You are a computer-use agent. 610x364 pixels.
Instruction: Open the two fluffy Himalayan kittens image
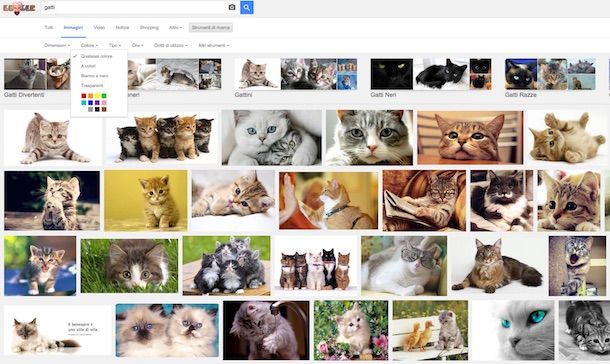pos(167,330)
